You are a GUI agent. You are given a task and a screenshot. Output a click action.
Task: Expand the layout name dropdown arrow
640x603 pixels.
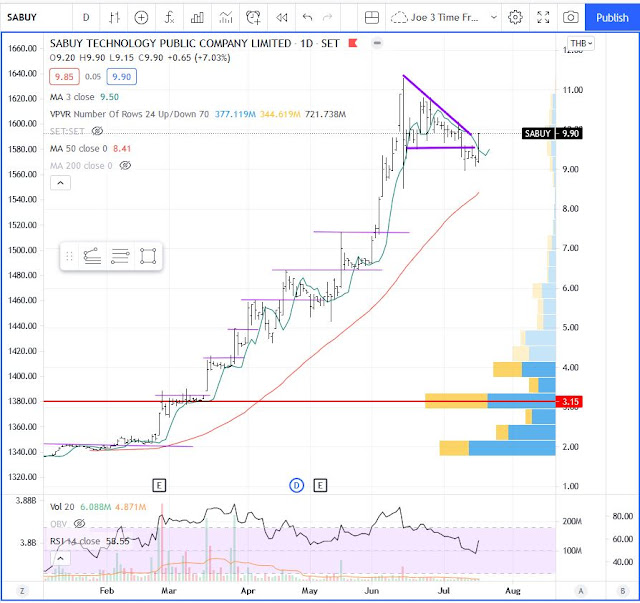493,18
